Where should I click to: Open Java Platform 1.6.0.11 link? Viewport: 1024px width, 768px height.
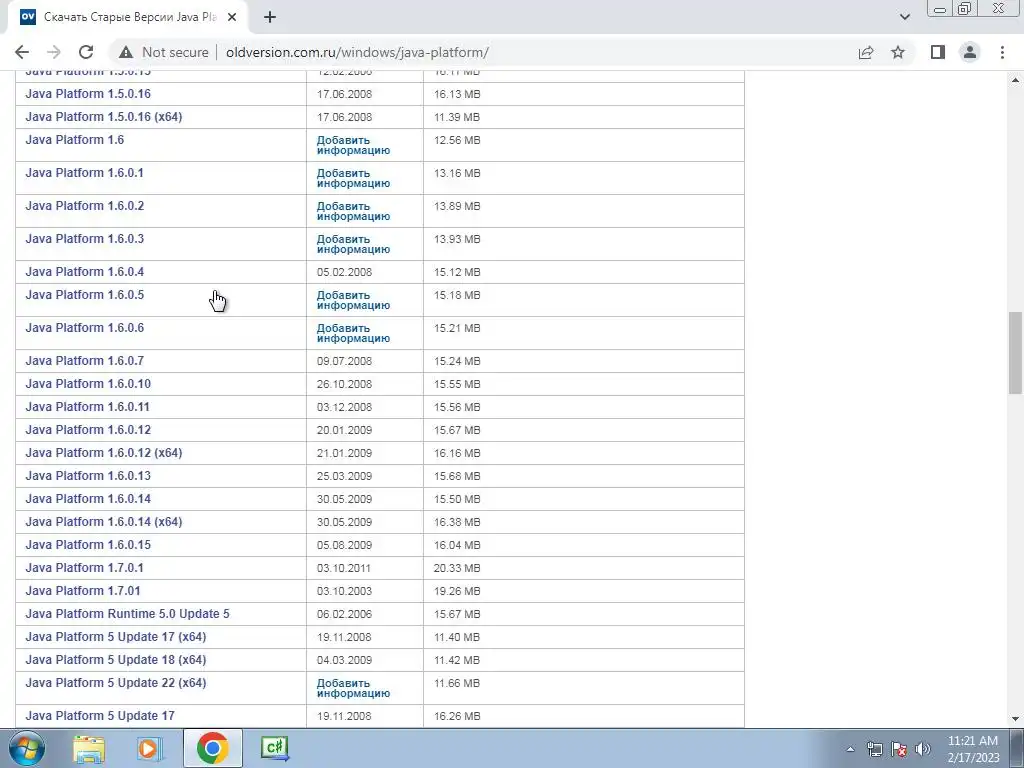tap(88, 407)
